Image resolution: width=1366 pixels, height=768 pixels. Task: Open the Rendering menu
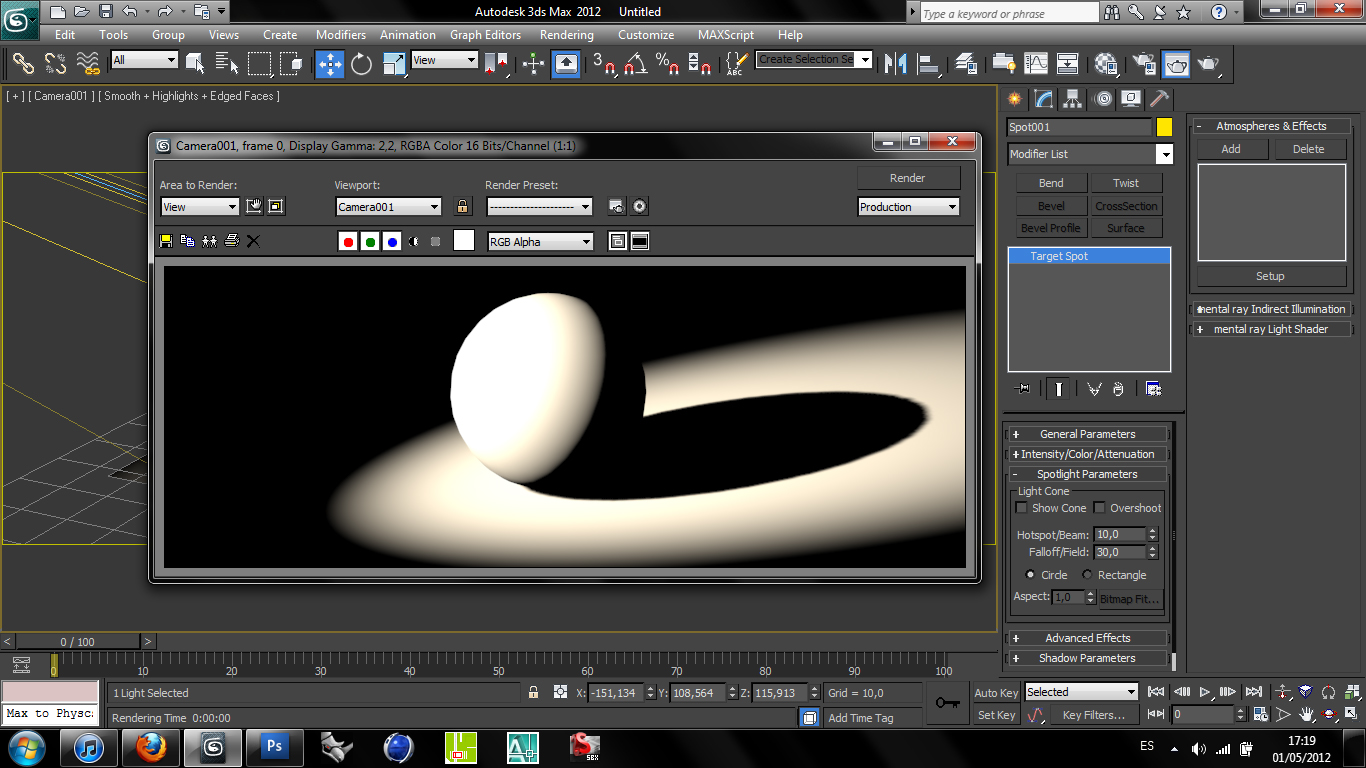pos(566,34)
